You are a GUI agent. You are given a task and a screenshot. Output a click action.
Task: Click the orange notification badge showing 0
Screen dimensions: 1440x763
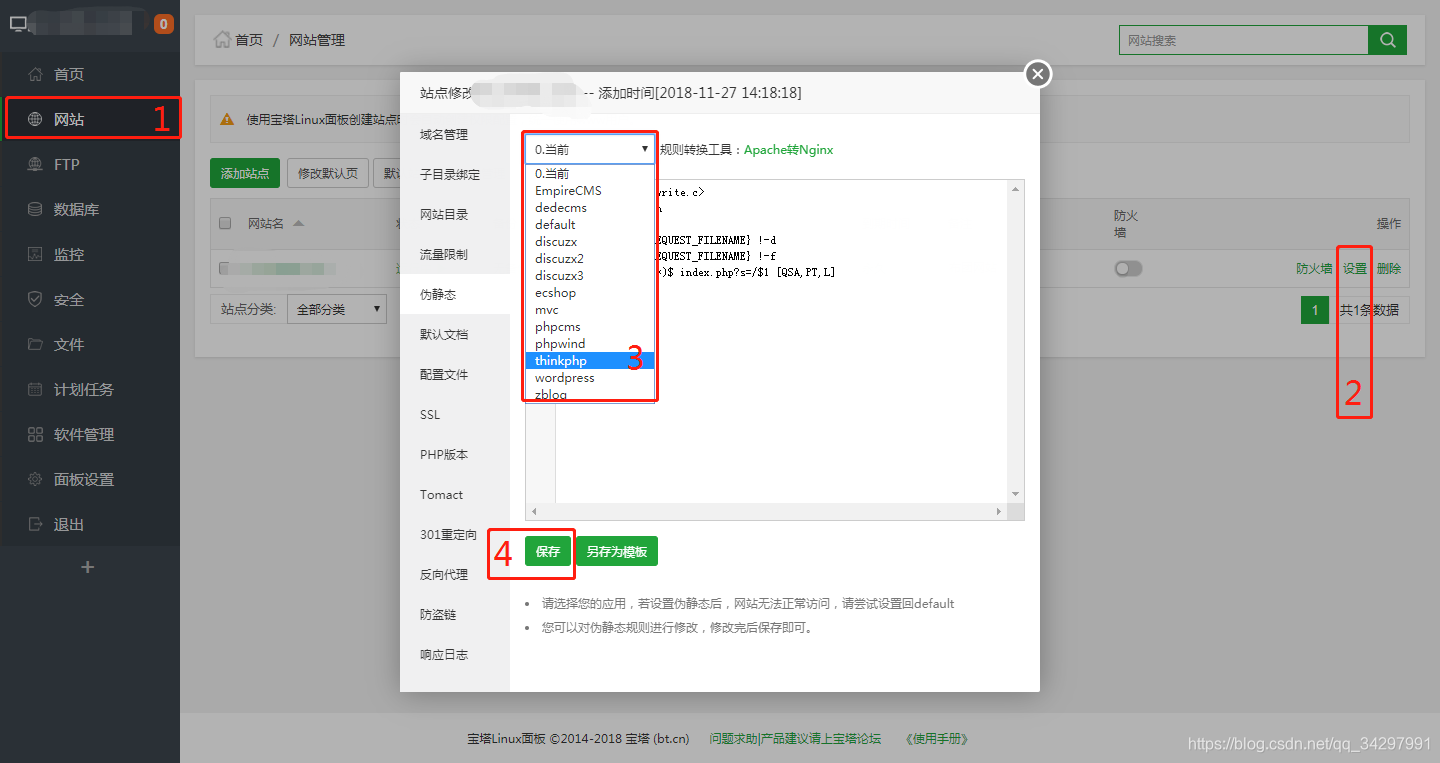163,24
